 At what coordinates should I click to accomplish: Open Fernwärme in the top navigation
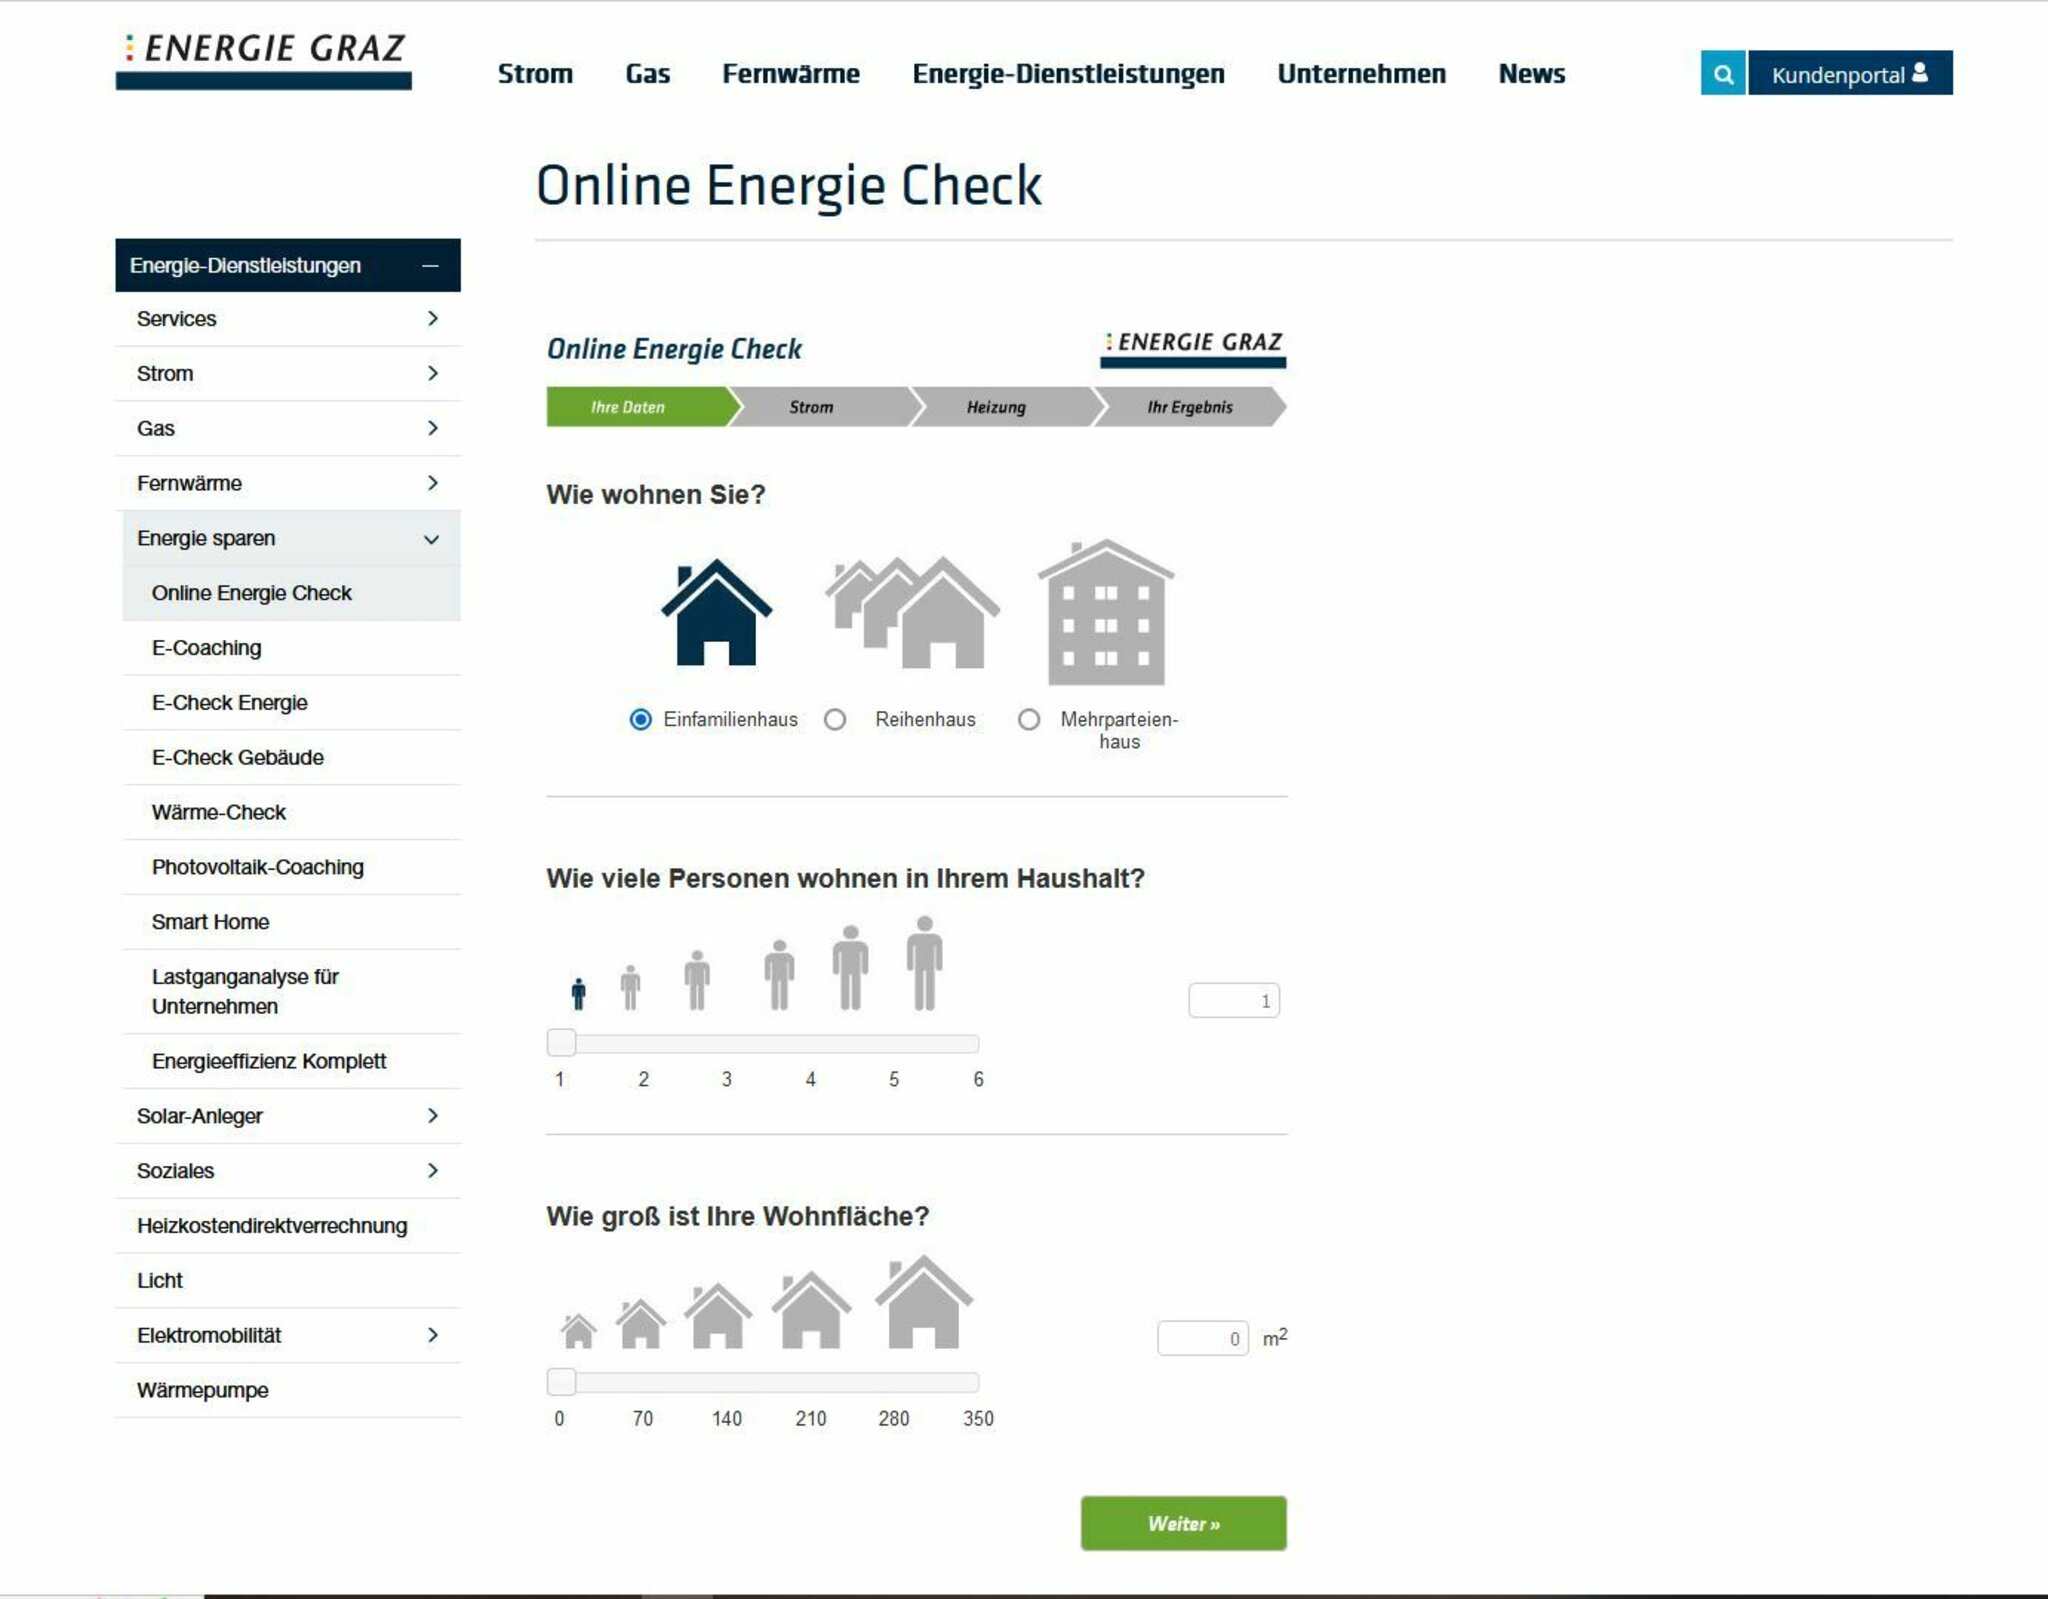(x=791, y=74)
